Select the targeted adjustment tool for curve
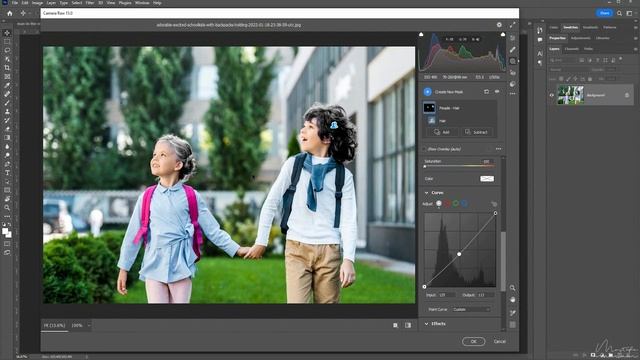This screenshot has width=640, height=360. 494,204
